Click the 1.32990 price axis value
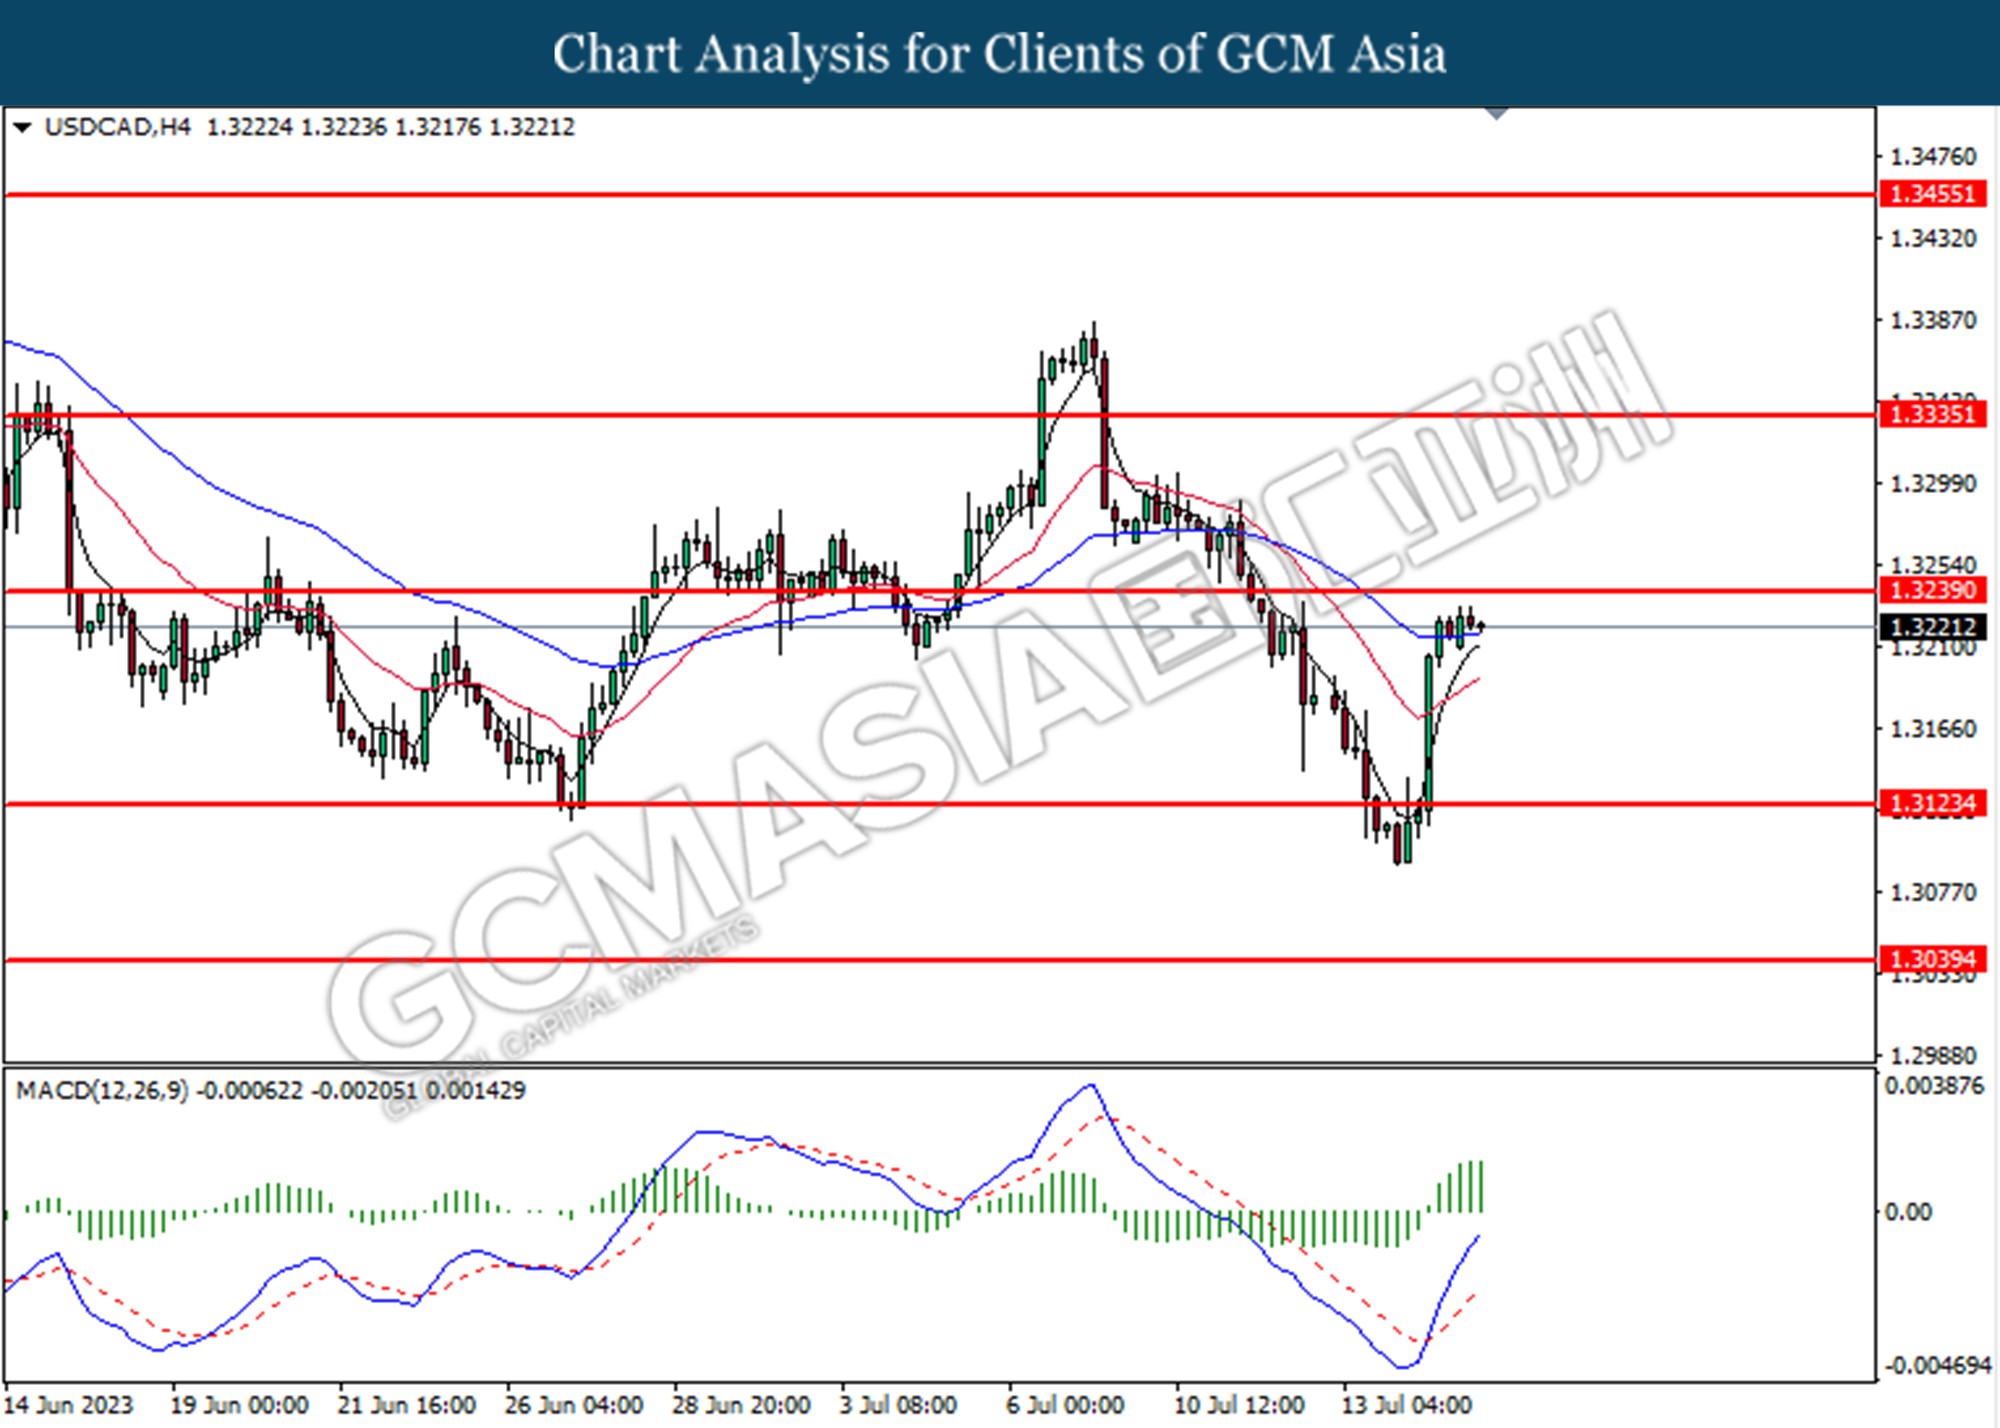2000x1428 pixels. pyautogui.click(x=1933, y=484)
